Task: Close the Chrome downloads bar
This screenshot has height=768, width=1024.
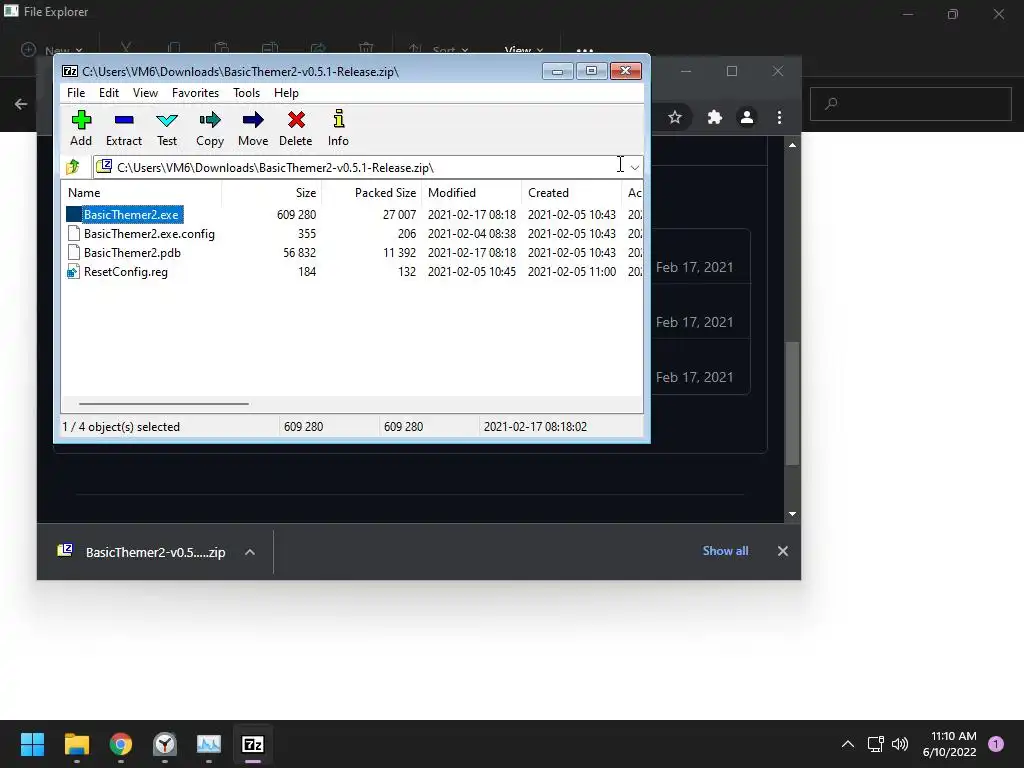Action: (782, 551)
